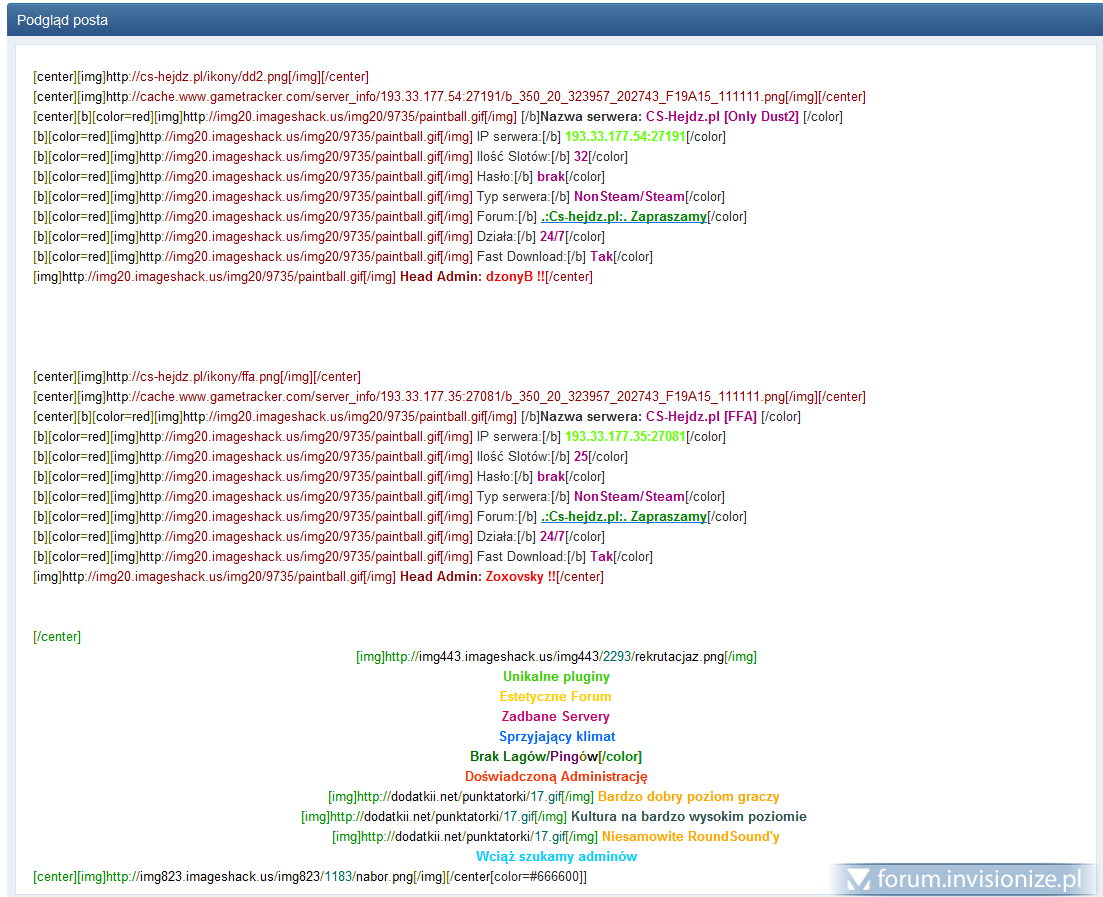Click green 'Unikalne pluginy' text
Viewport: 1103px width, 897px height.
click(x=556, y=677)
